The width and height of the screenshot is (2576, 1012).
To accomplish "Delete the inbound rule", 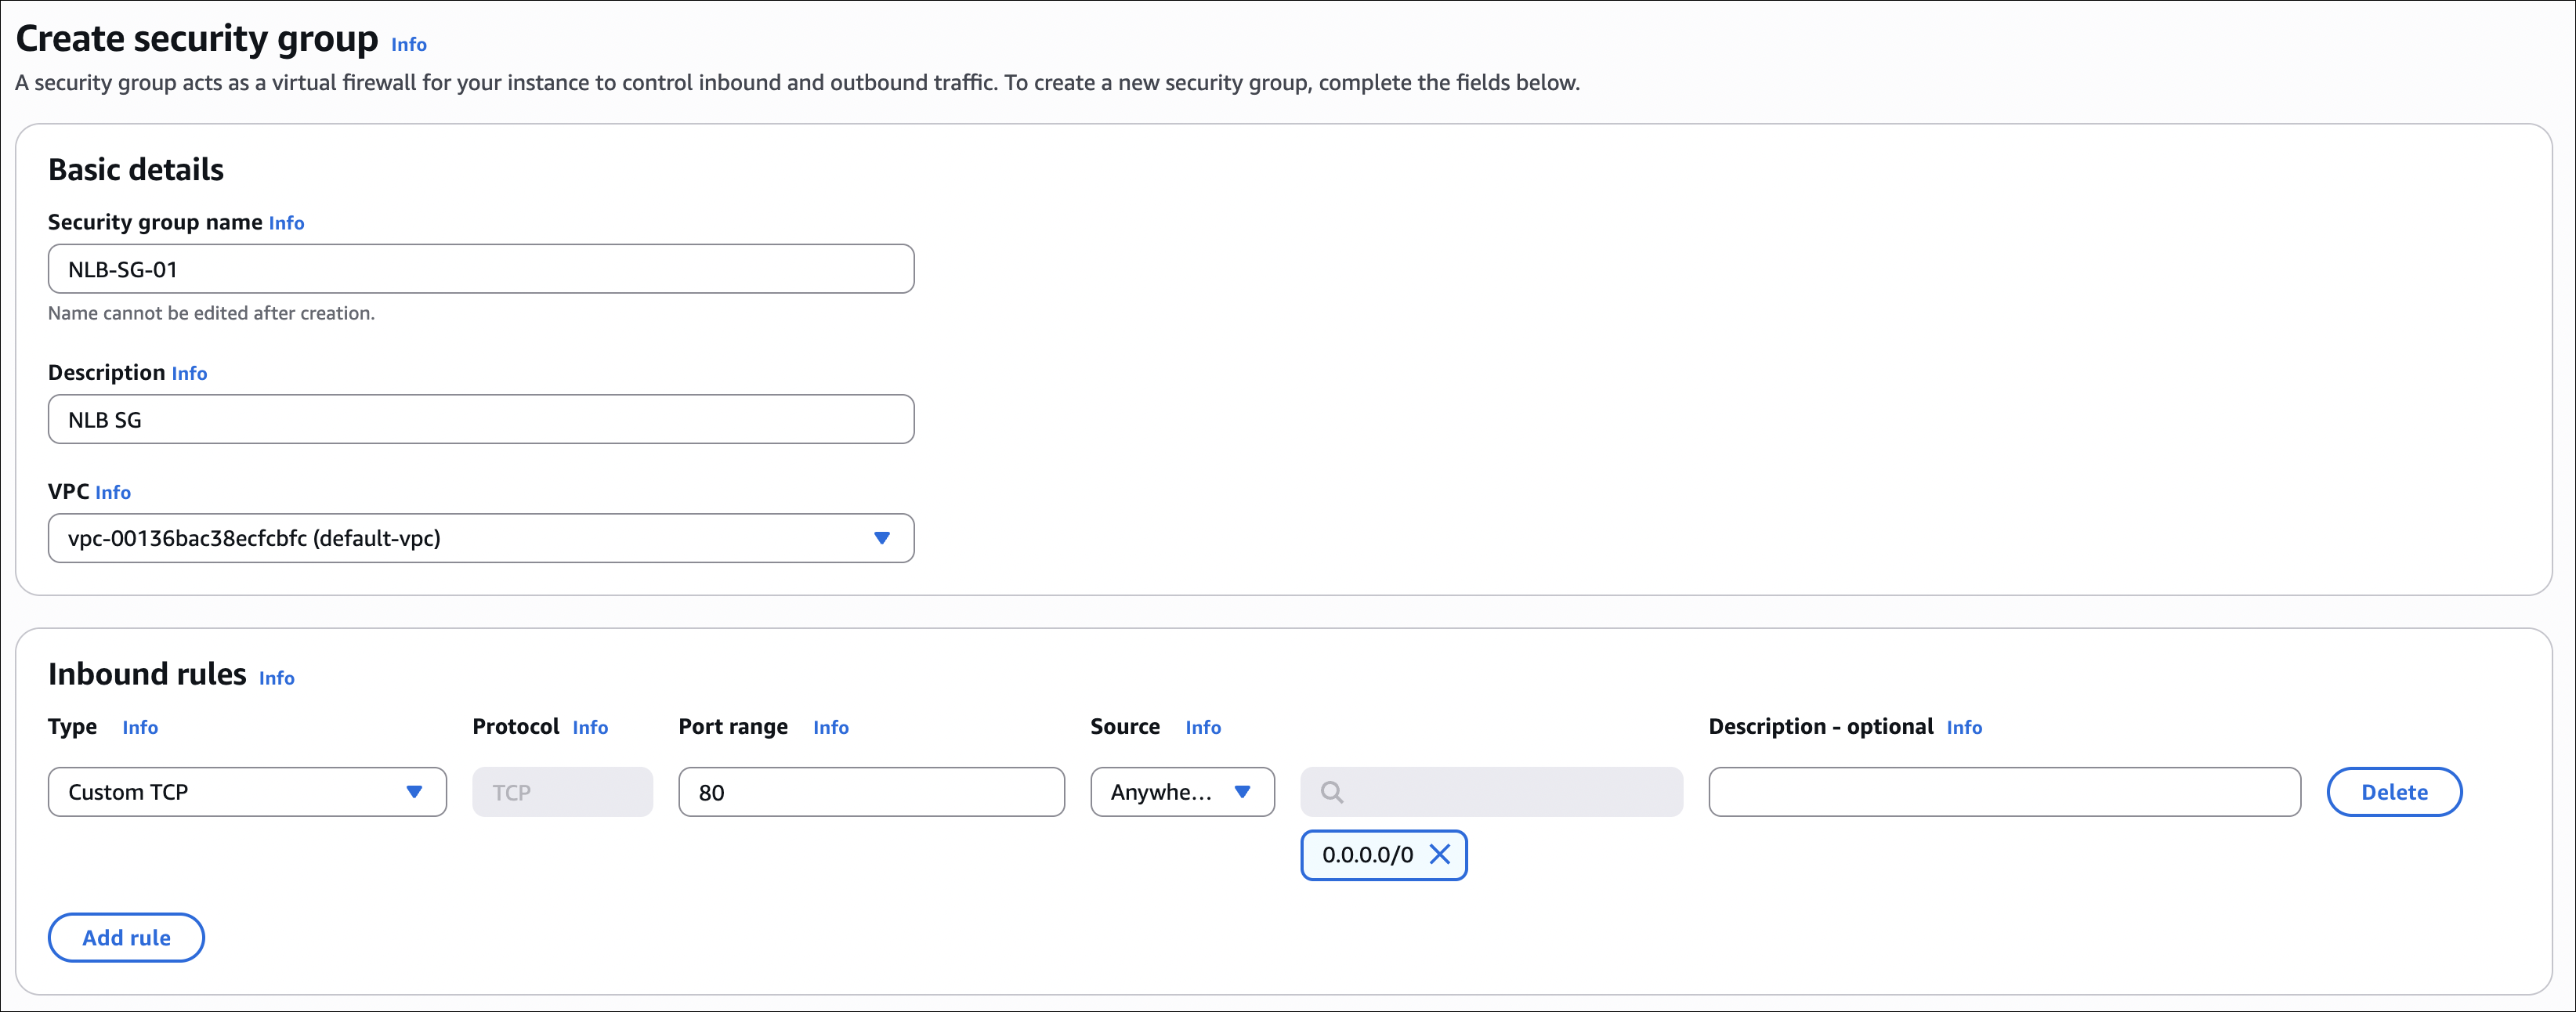I will pos(2393,792).
